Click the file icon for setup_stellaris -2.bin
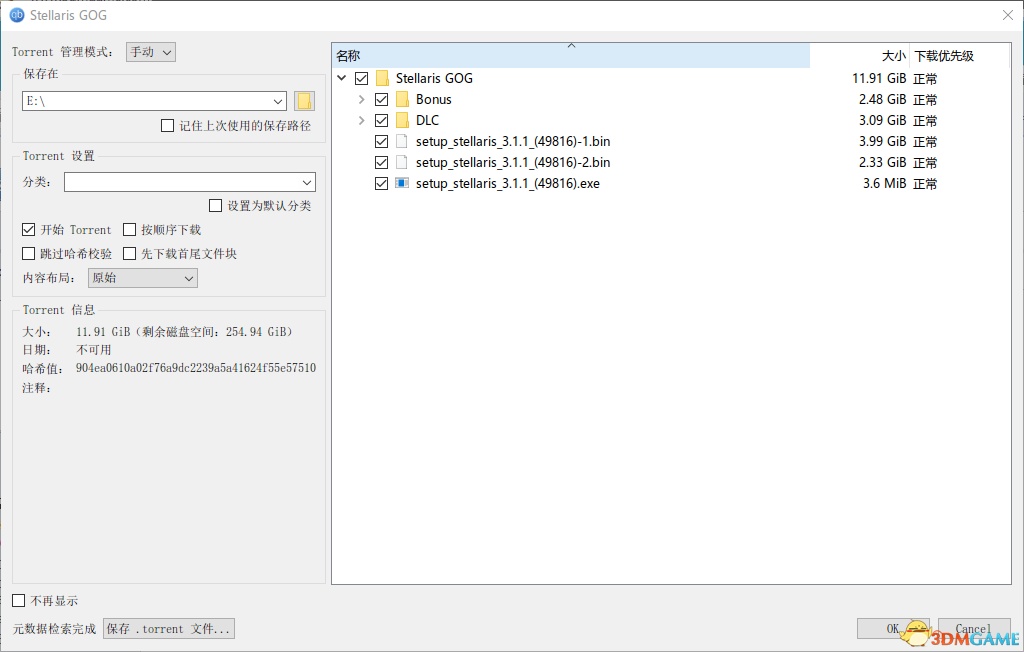 coord(402,162)
